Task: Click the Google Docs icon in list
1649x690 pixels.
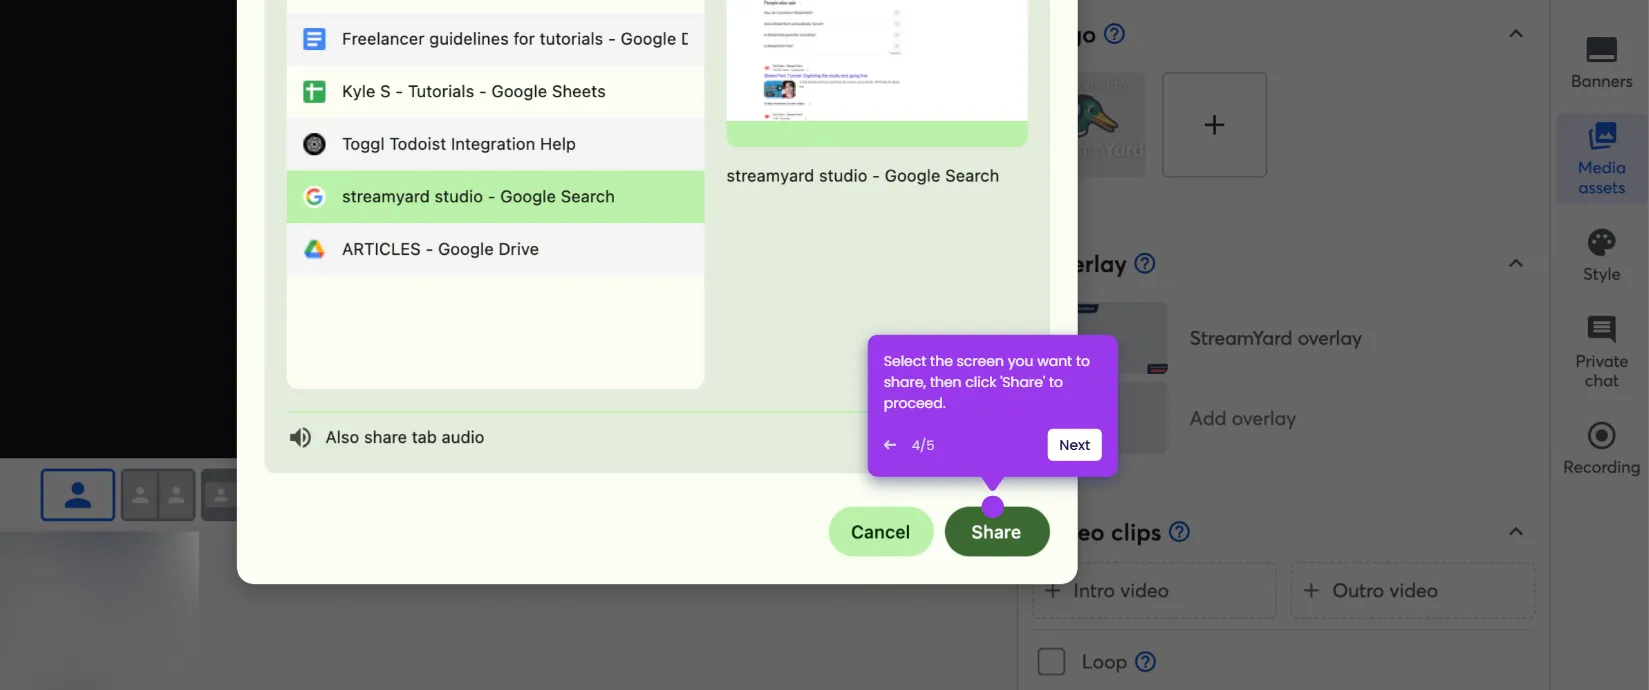Action: (314, 39)
